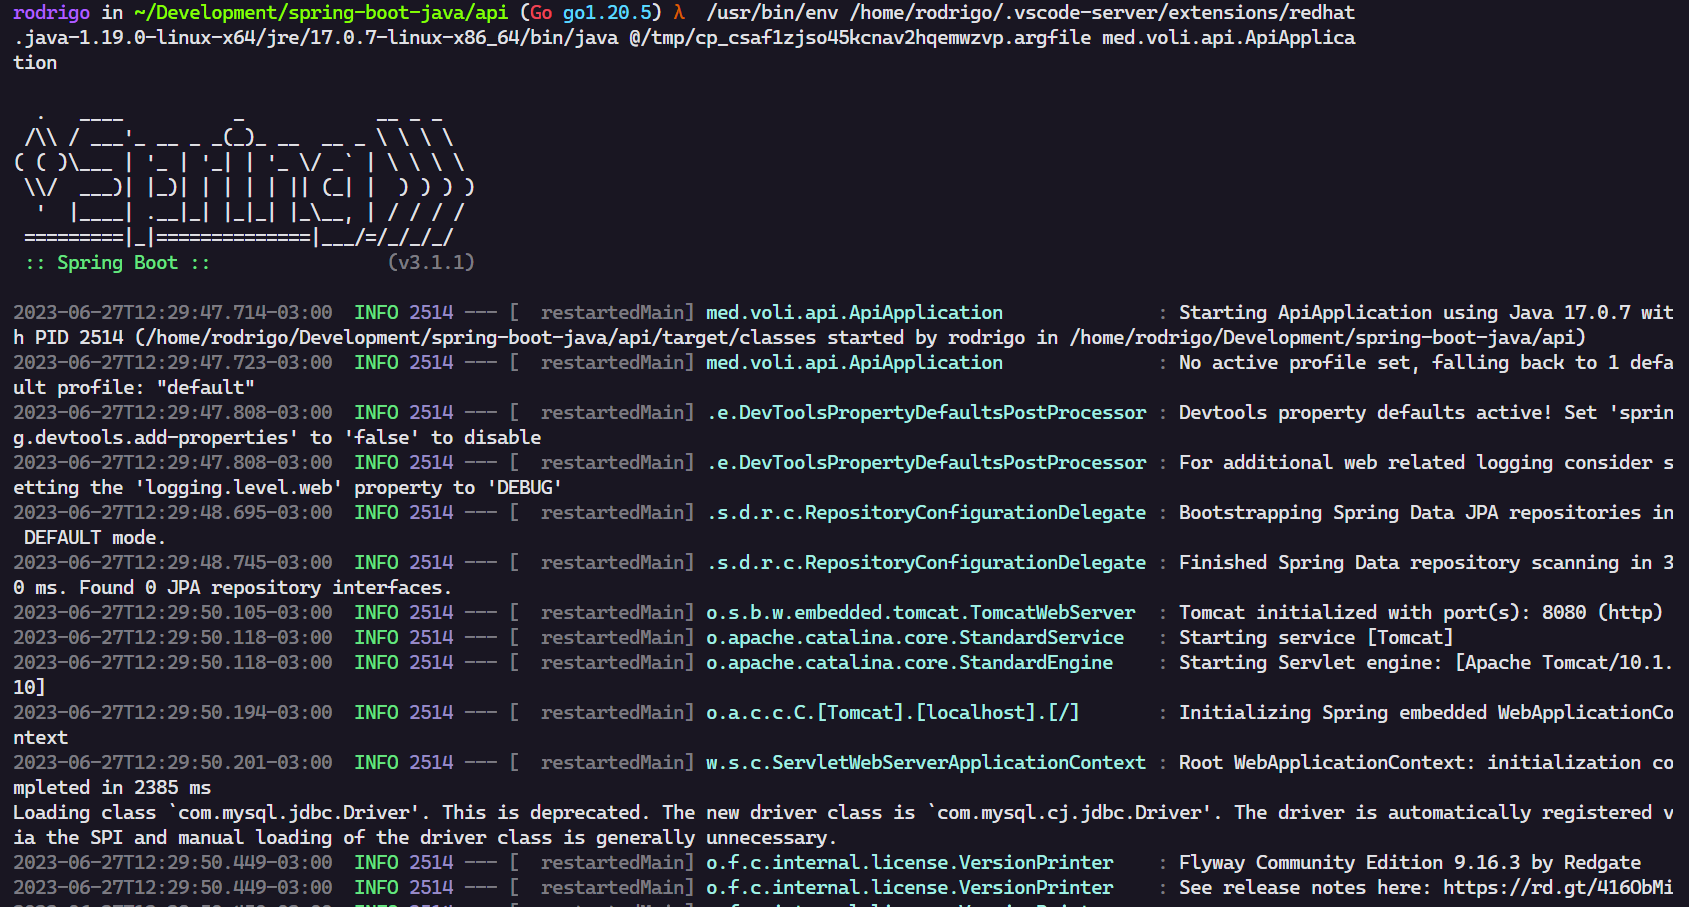Click the prompt path '~/Development/spring-boot-java/api'
This screenshot has height=907, width=1689.
pos(321,12)
